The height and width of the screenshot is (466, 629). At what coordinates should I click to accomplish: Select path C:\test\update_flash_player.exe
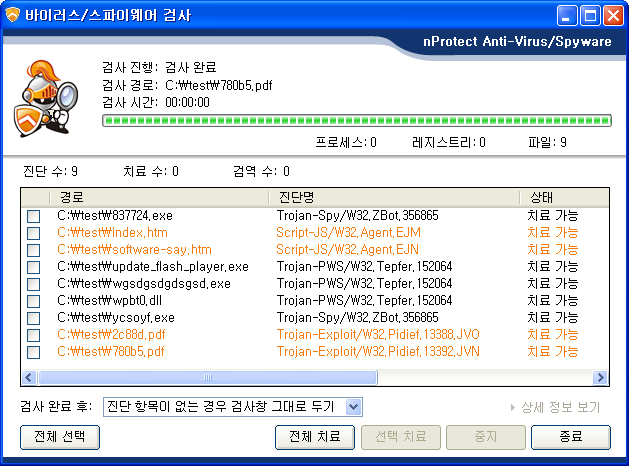click(x=153, y=267)
